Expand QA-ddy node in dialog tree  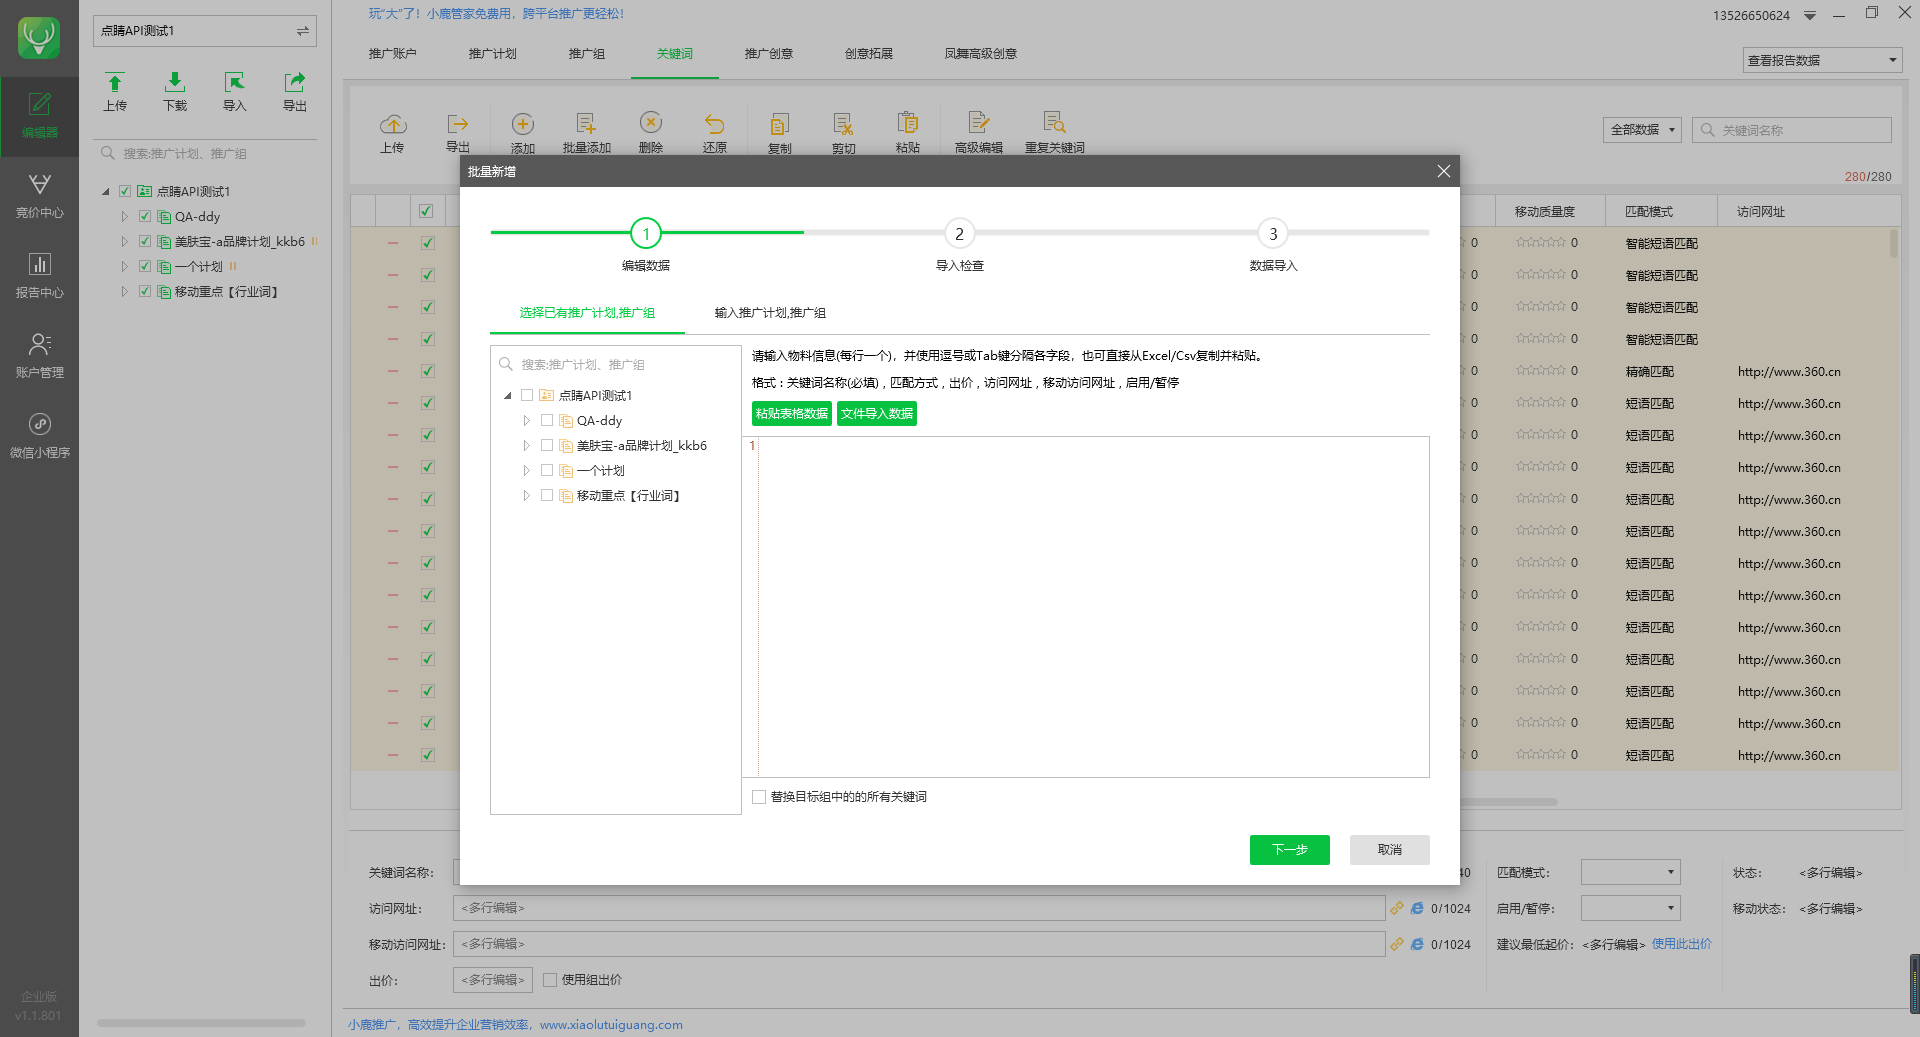[x=526, y=420]
